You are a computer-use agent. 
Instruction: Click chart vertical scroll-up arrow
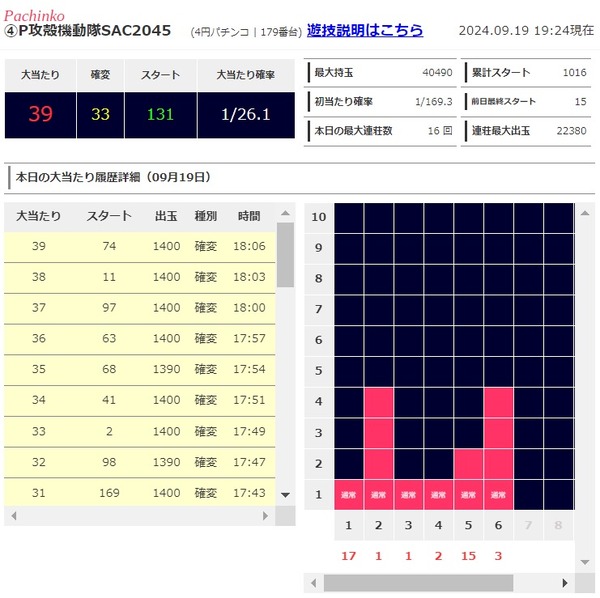click(x=585, y=213)
